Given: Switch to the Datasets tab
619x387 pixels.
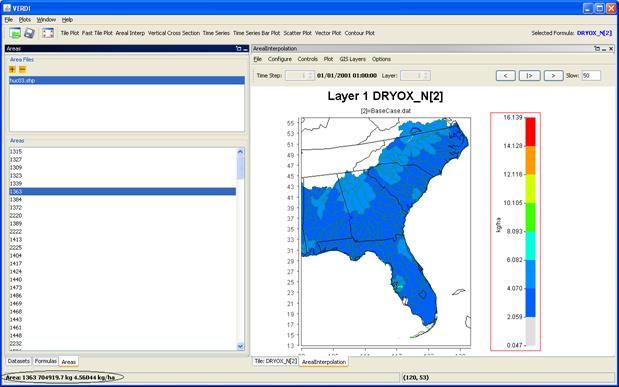Looking at the screenshot, I should click(x=19, y=361).
